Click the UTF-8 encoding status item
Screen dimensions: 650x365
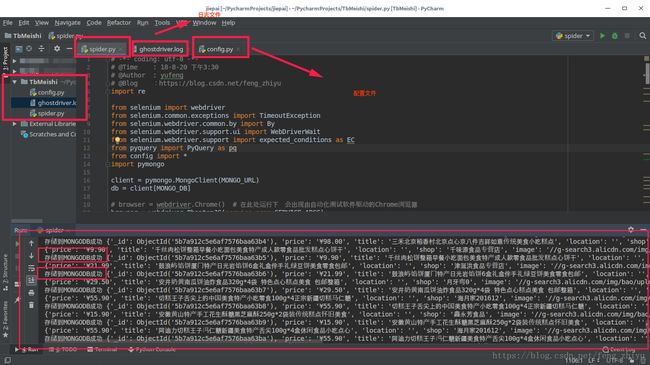tap(614, 361)
